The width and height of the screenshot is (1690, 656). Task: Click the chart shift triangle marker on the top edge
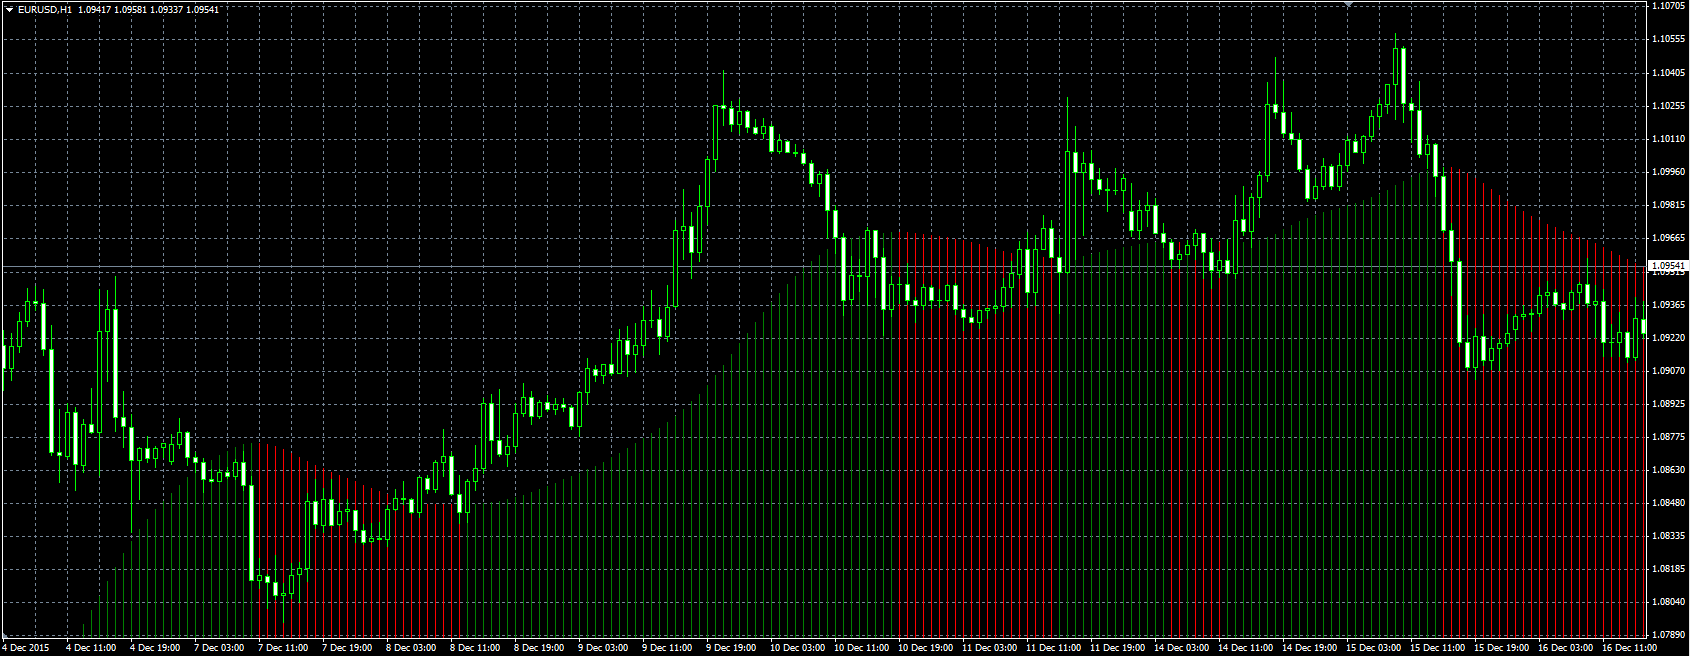coord(1348,4)
